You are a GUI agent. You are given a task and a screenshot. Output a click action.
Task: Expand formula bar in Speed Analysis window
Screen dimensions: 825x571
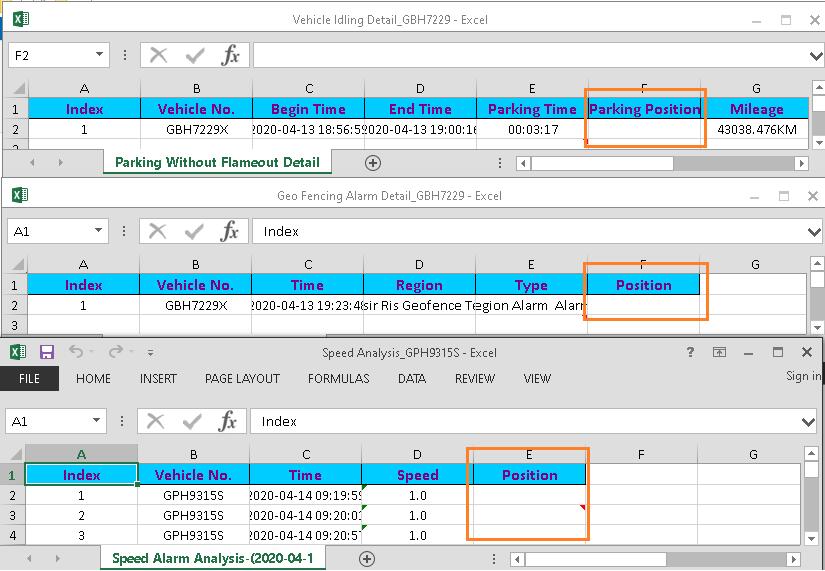(x=809, y=422)
